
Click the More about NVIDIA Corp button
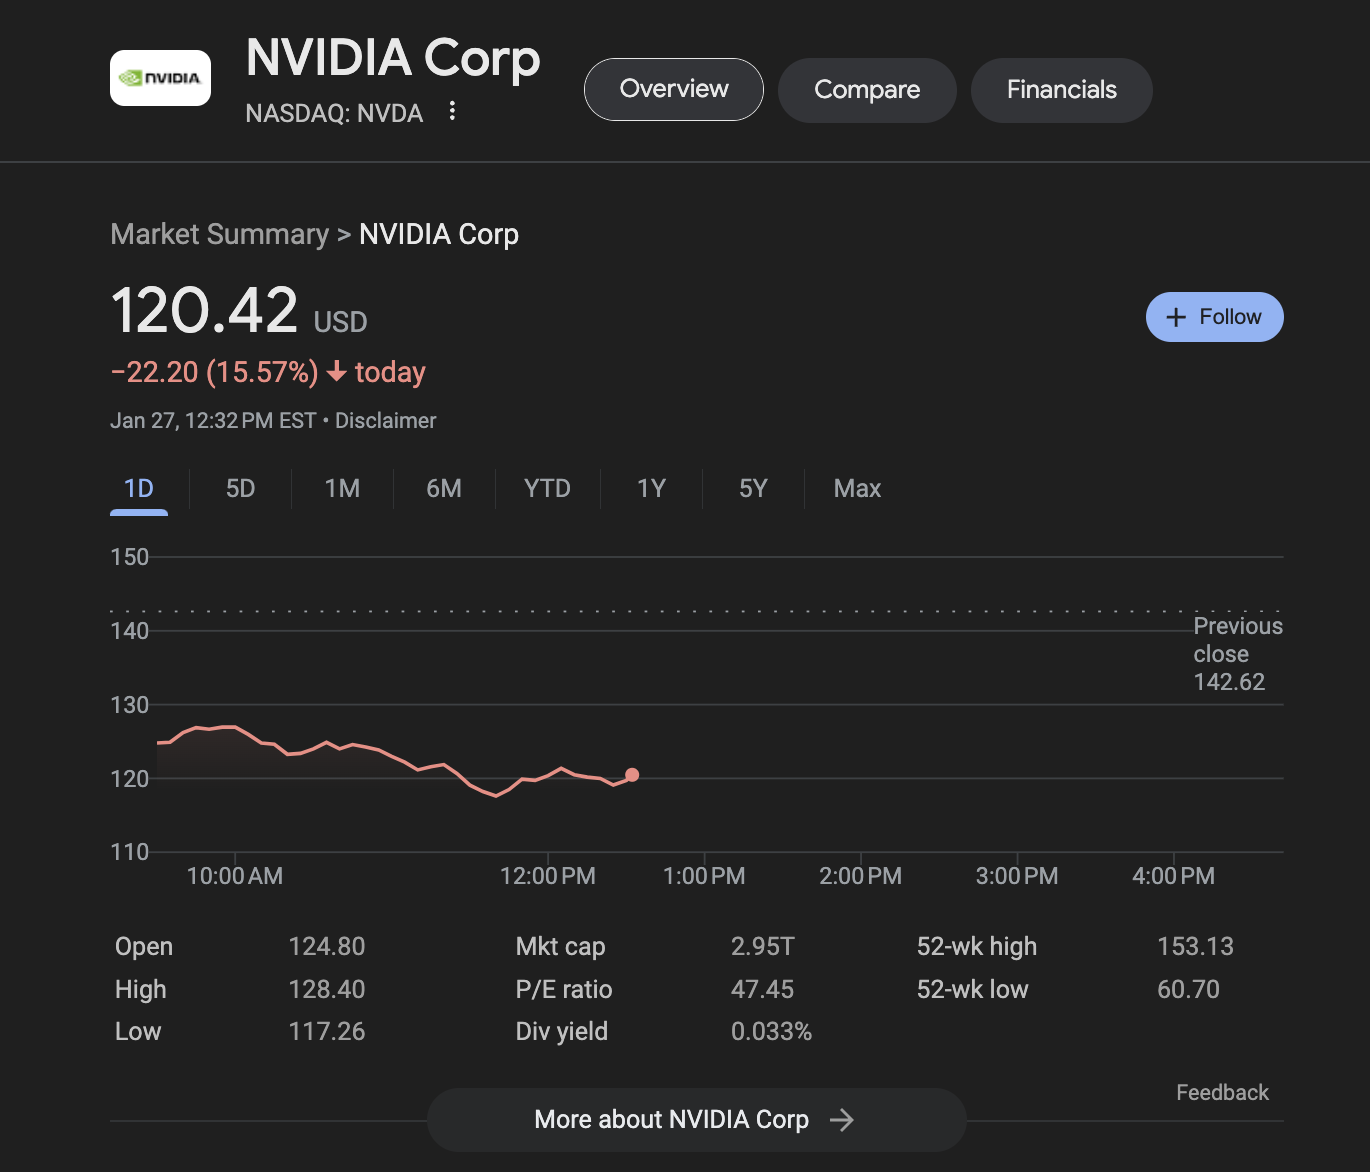coord(670,1119)
